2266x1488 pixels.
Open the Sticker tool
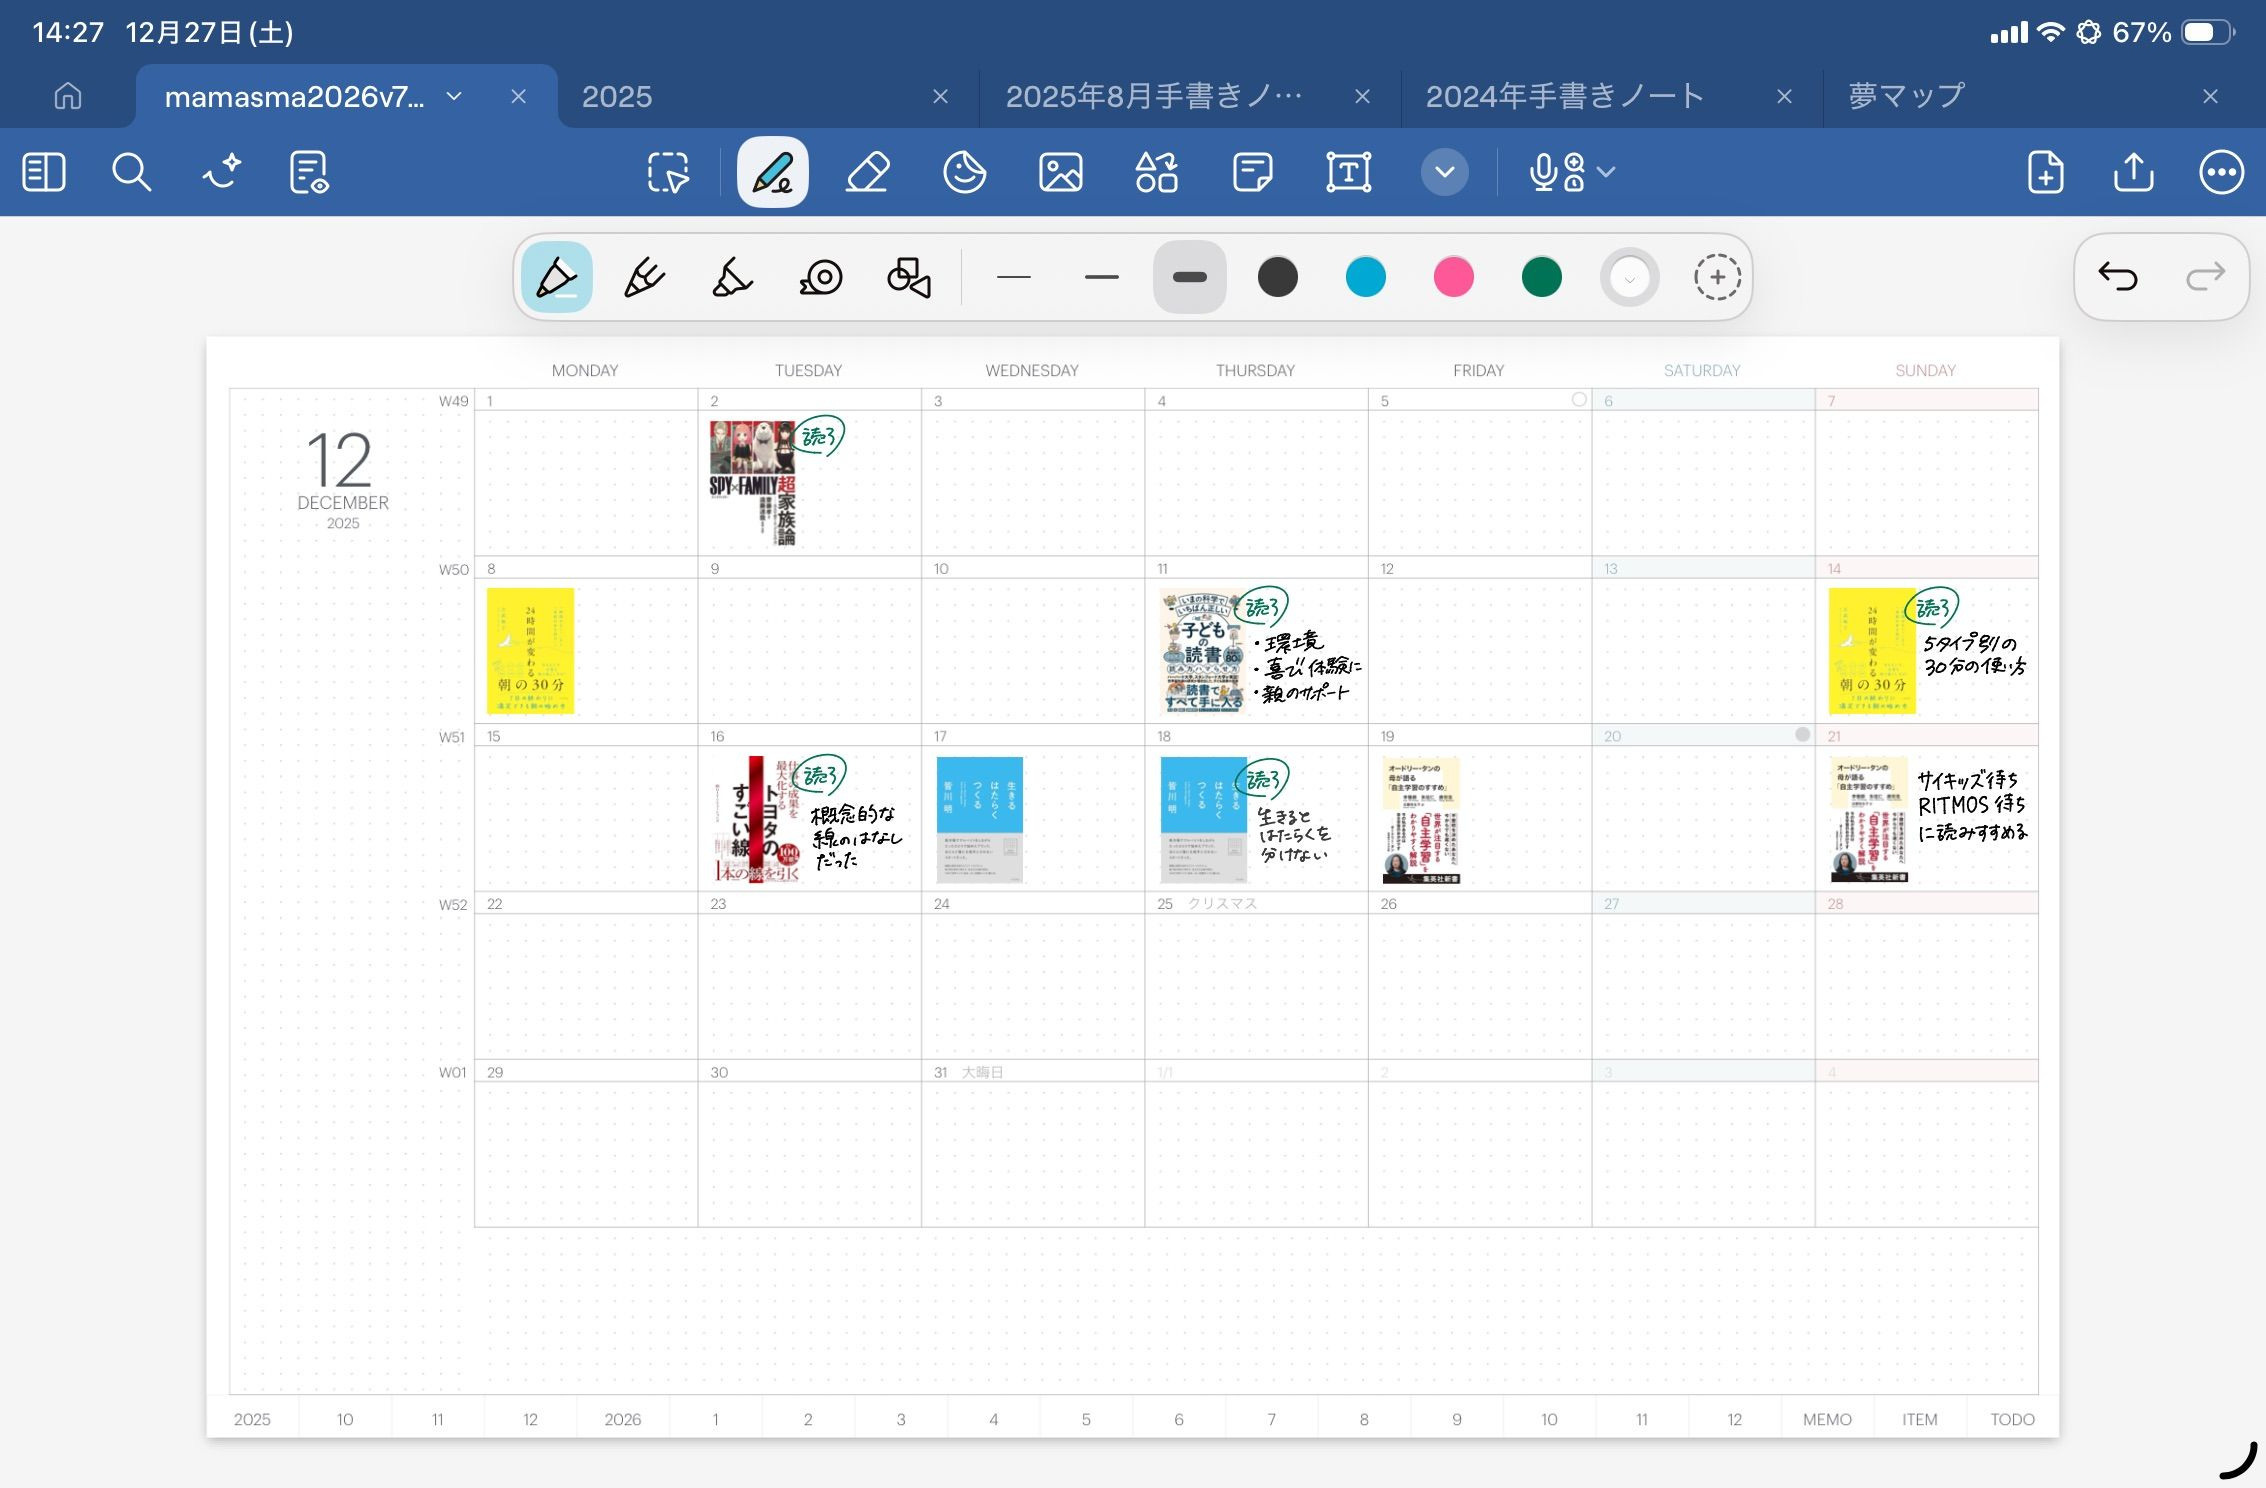pos(964,172)
